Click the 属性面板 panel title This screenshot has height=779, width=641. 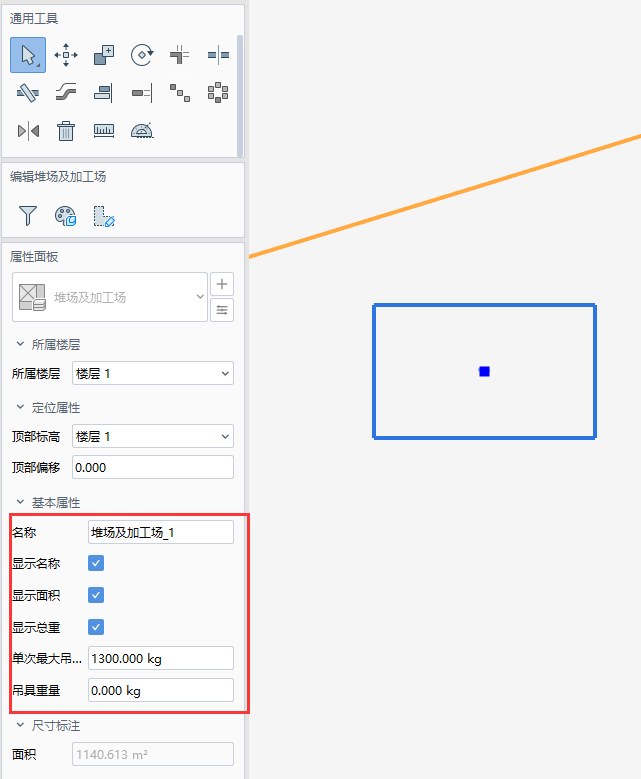coord(34,257)
